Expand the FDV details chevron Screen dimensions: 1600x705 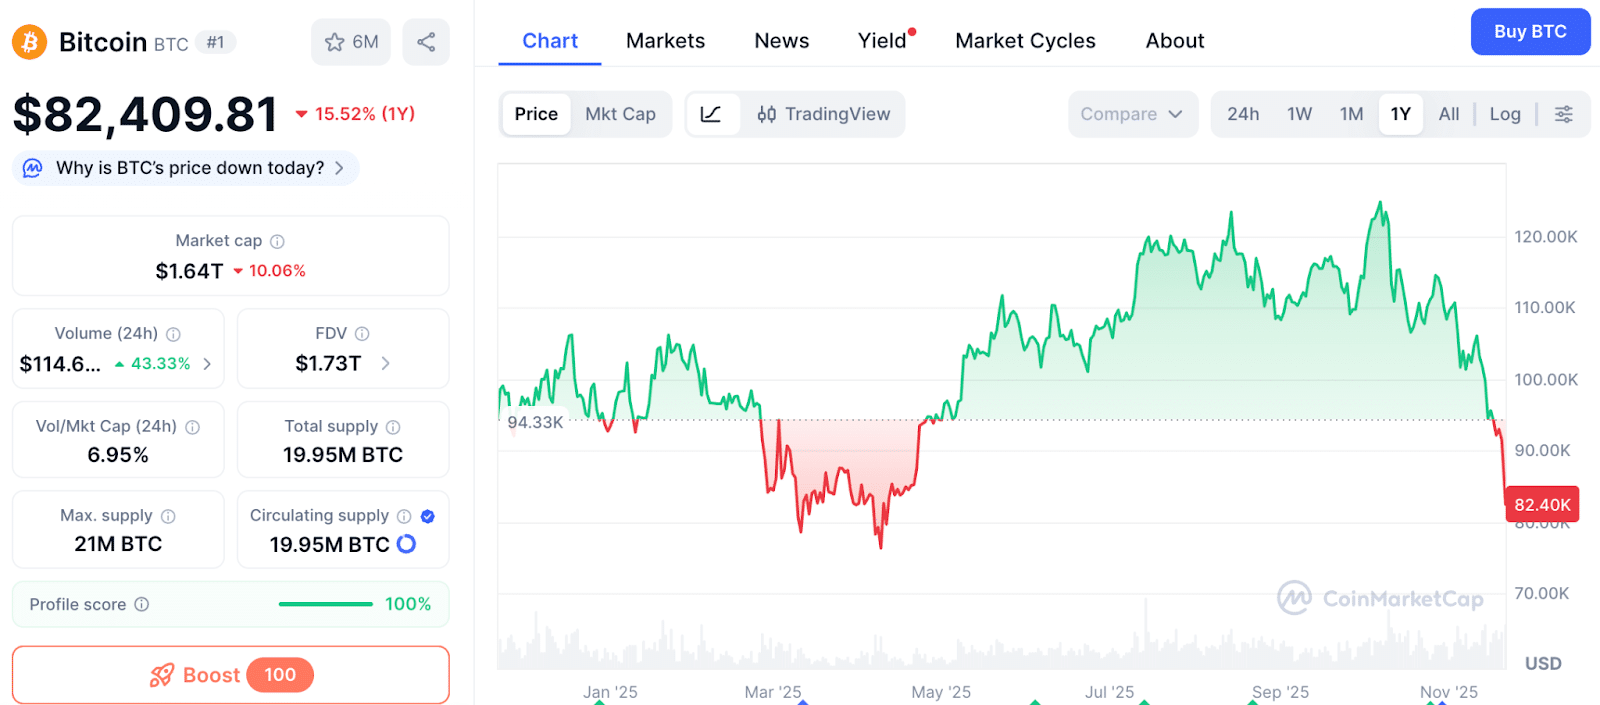(x=386, y=363)
